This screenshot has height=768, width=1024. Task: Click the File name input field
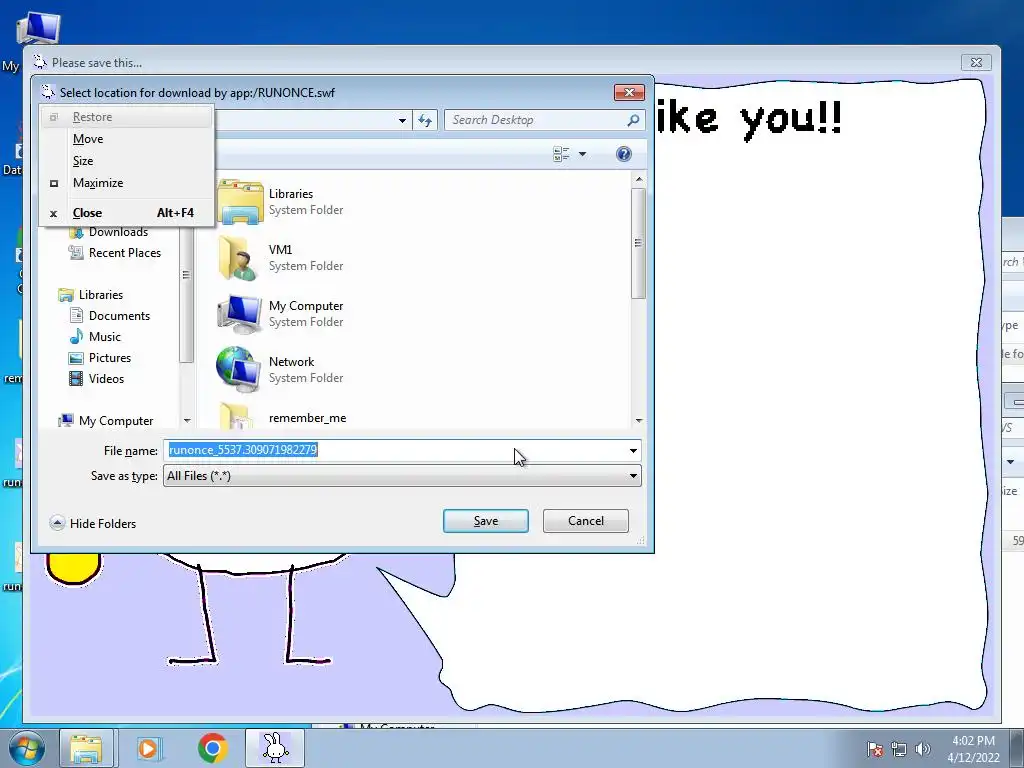pos(394,451)
